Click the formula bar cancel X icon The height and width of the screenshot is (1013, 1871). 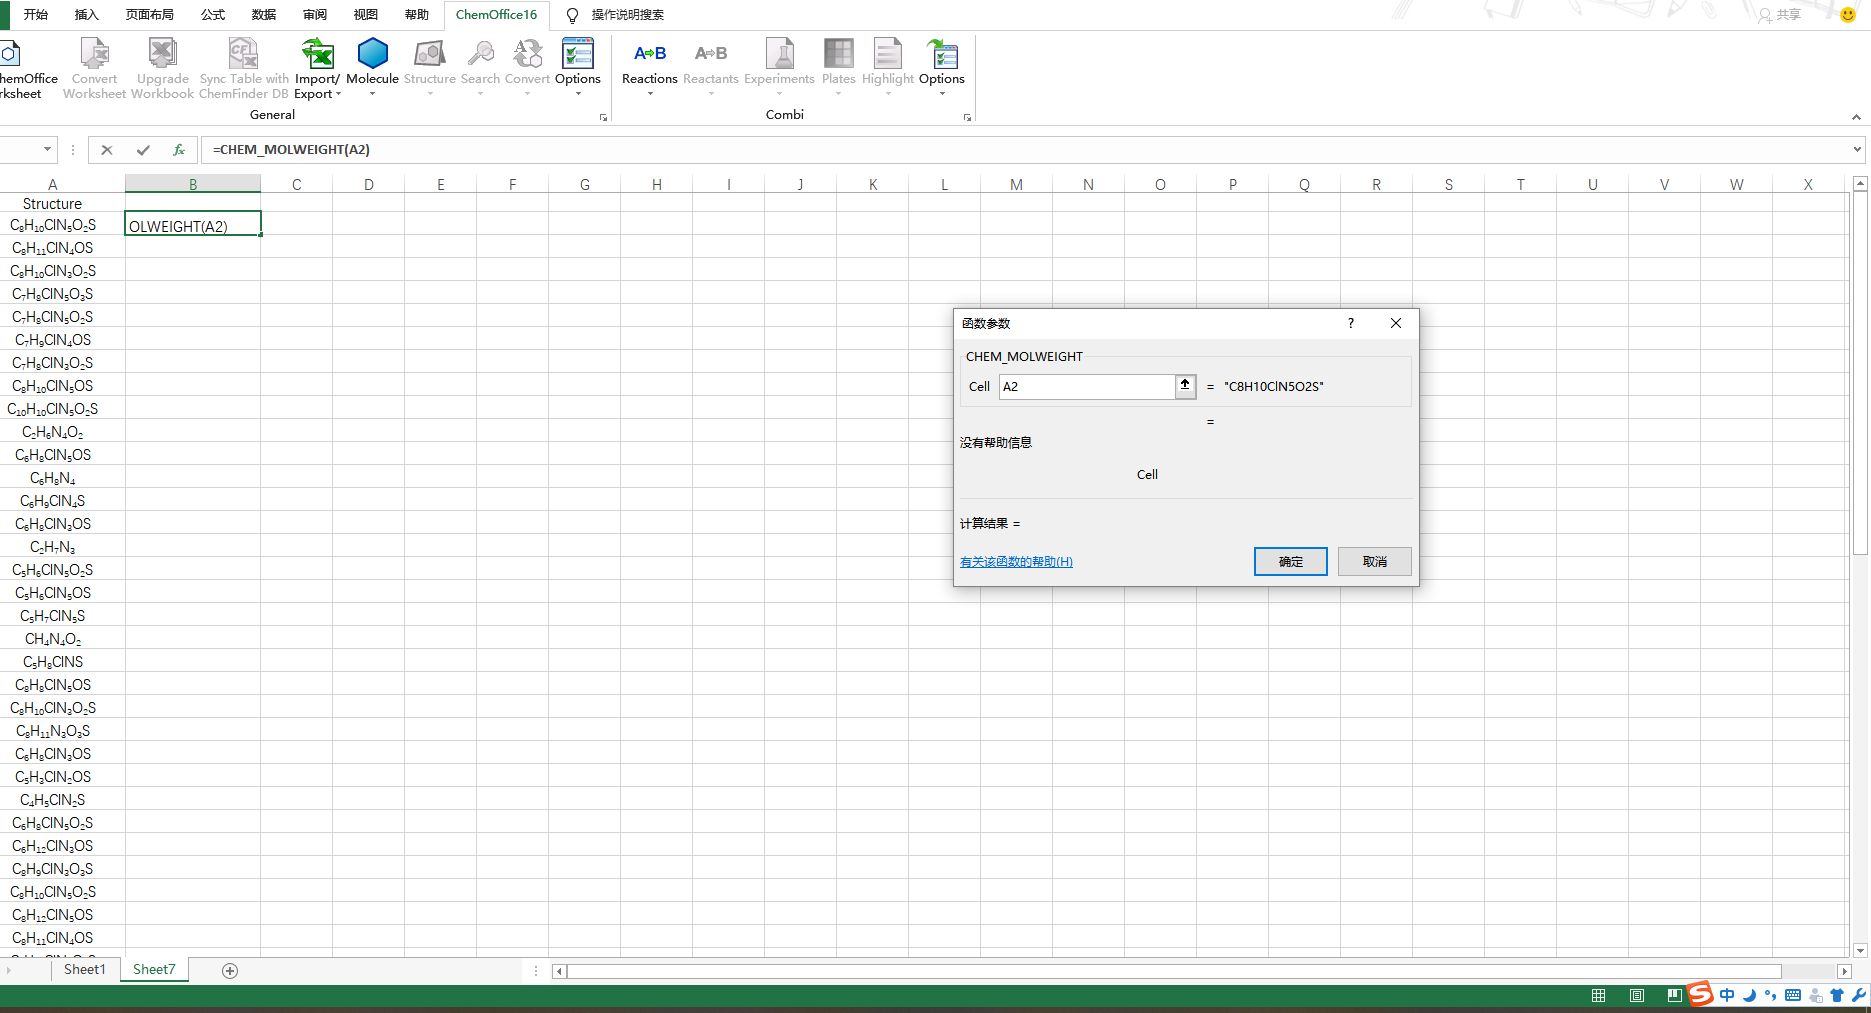[x=107, y=150]
